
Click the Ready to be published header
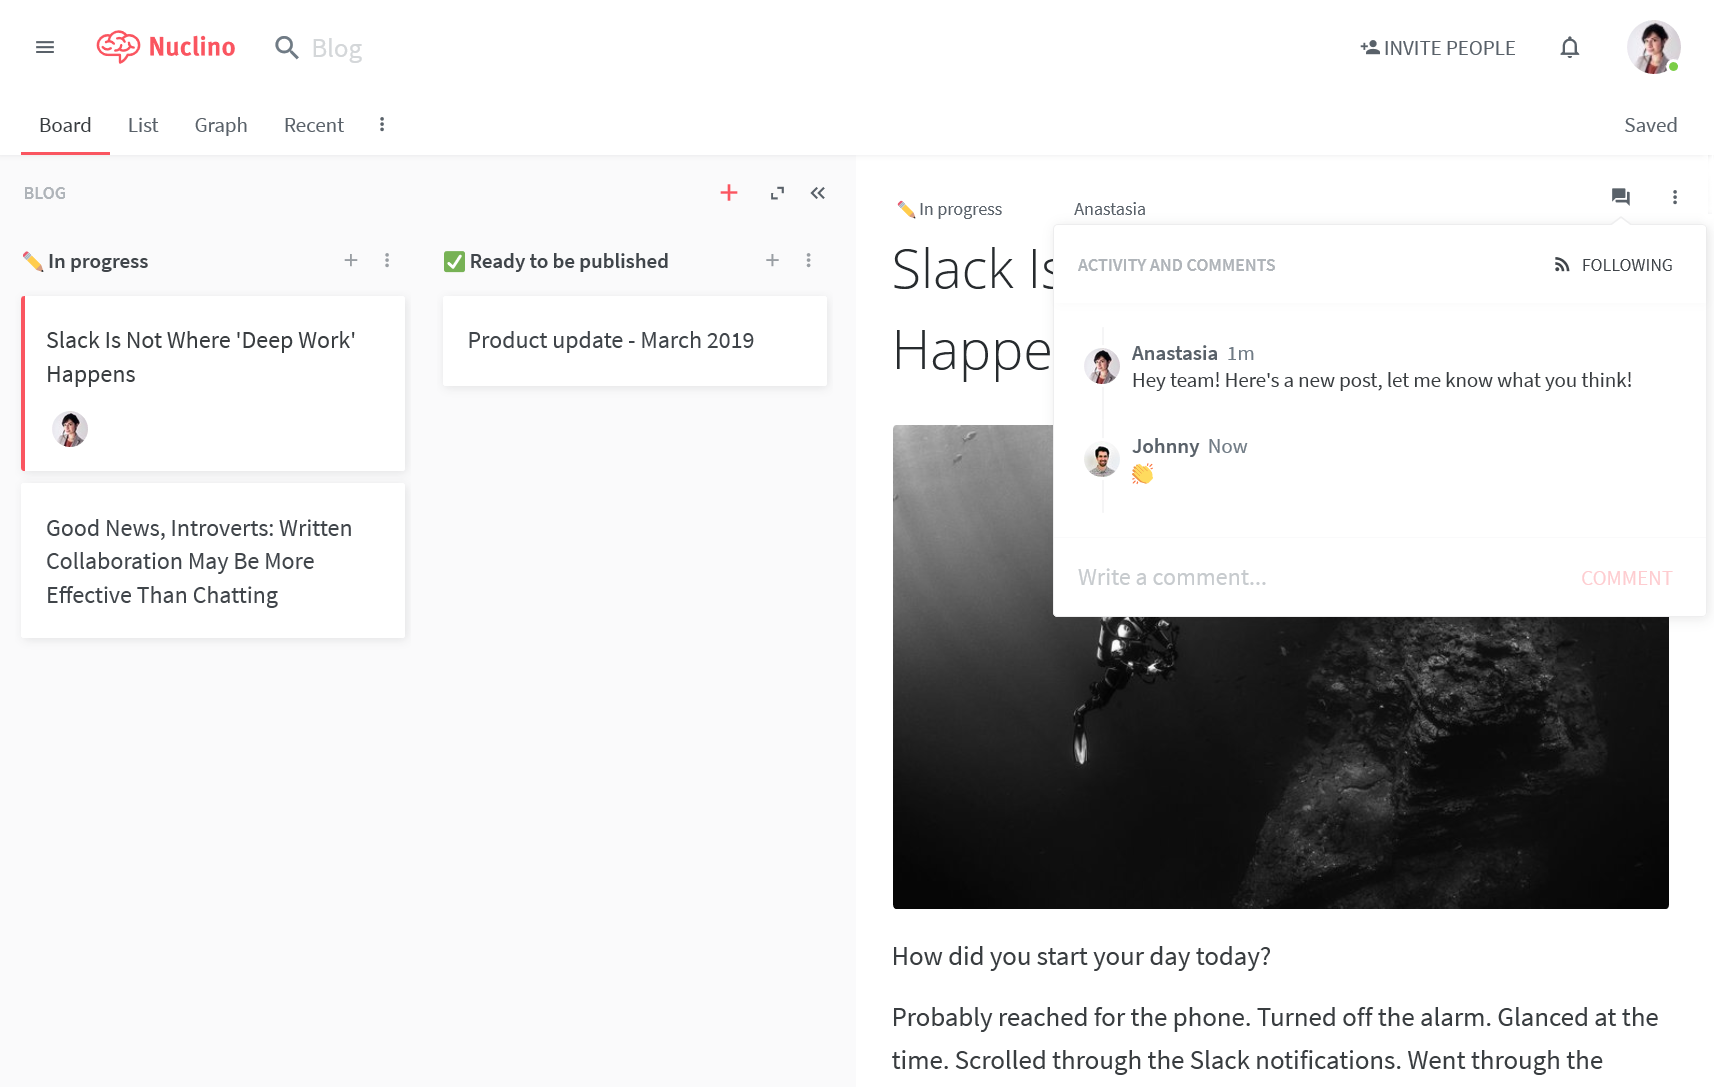click(x=556, y=261)
